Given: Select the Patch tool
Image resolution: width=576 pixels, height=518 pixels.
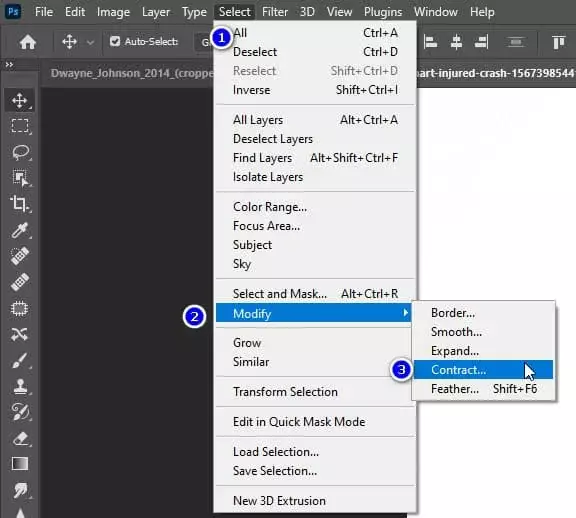Looking at the screenshot, I should [x=19, y=309].
